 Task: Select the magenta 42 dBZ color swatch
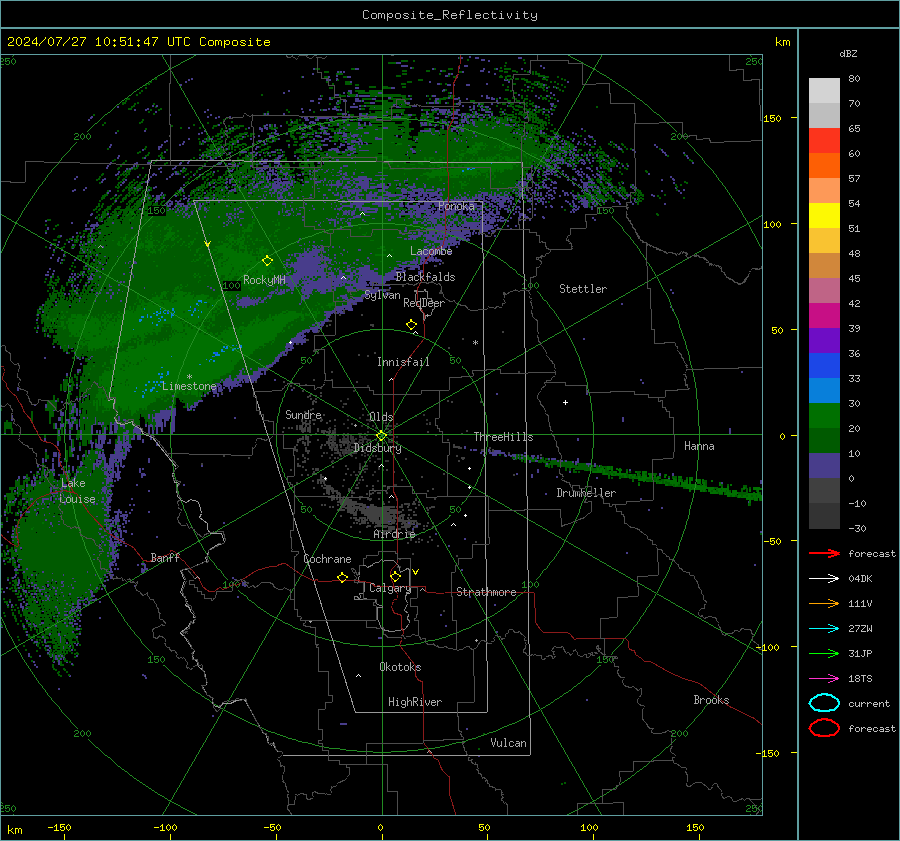(824, 316)
